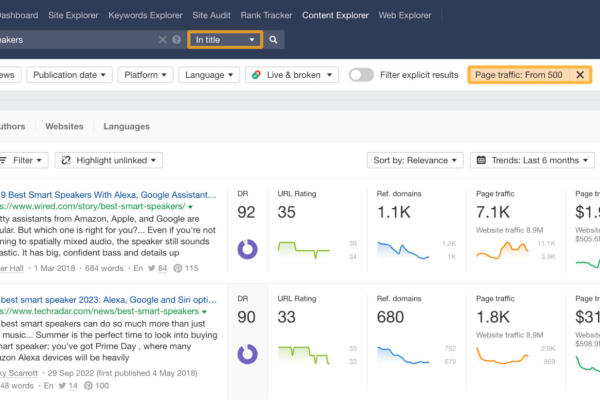Go to Rank Tracker

[266, 15]
